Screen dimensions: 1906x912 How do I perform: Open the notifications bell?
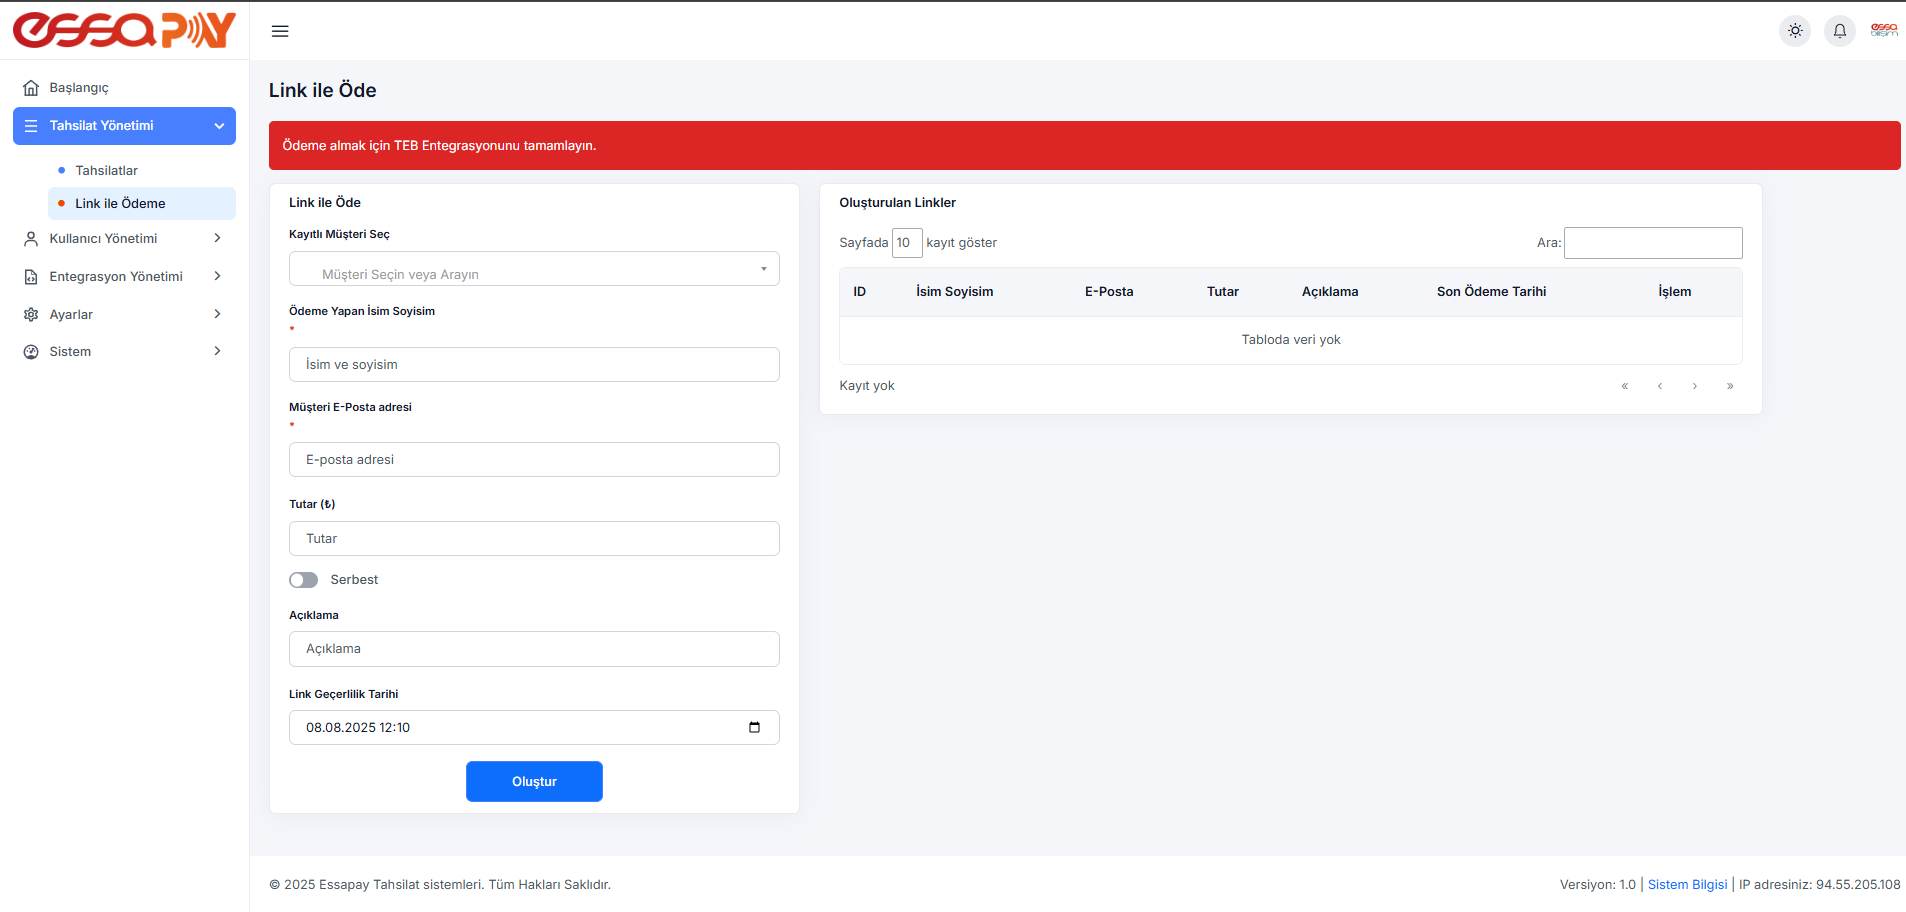(1839, 31)
